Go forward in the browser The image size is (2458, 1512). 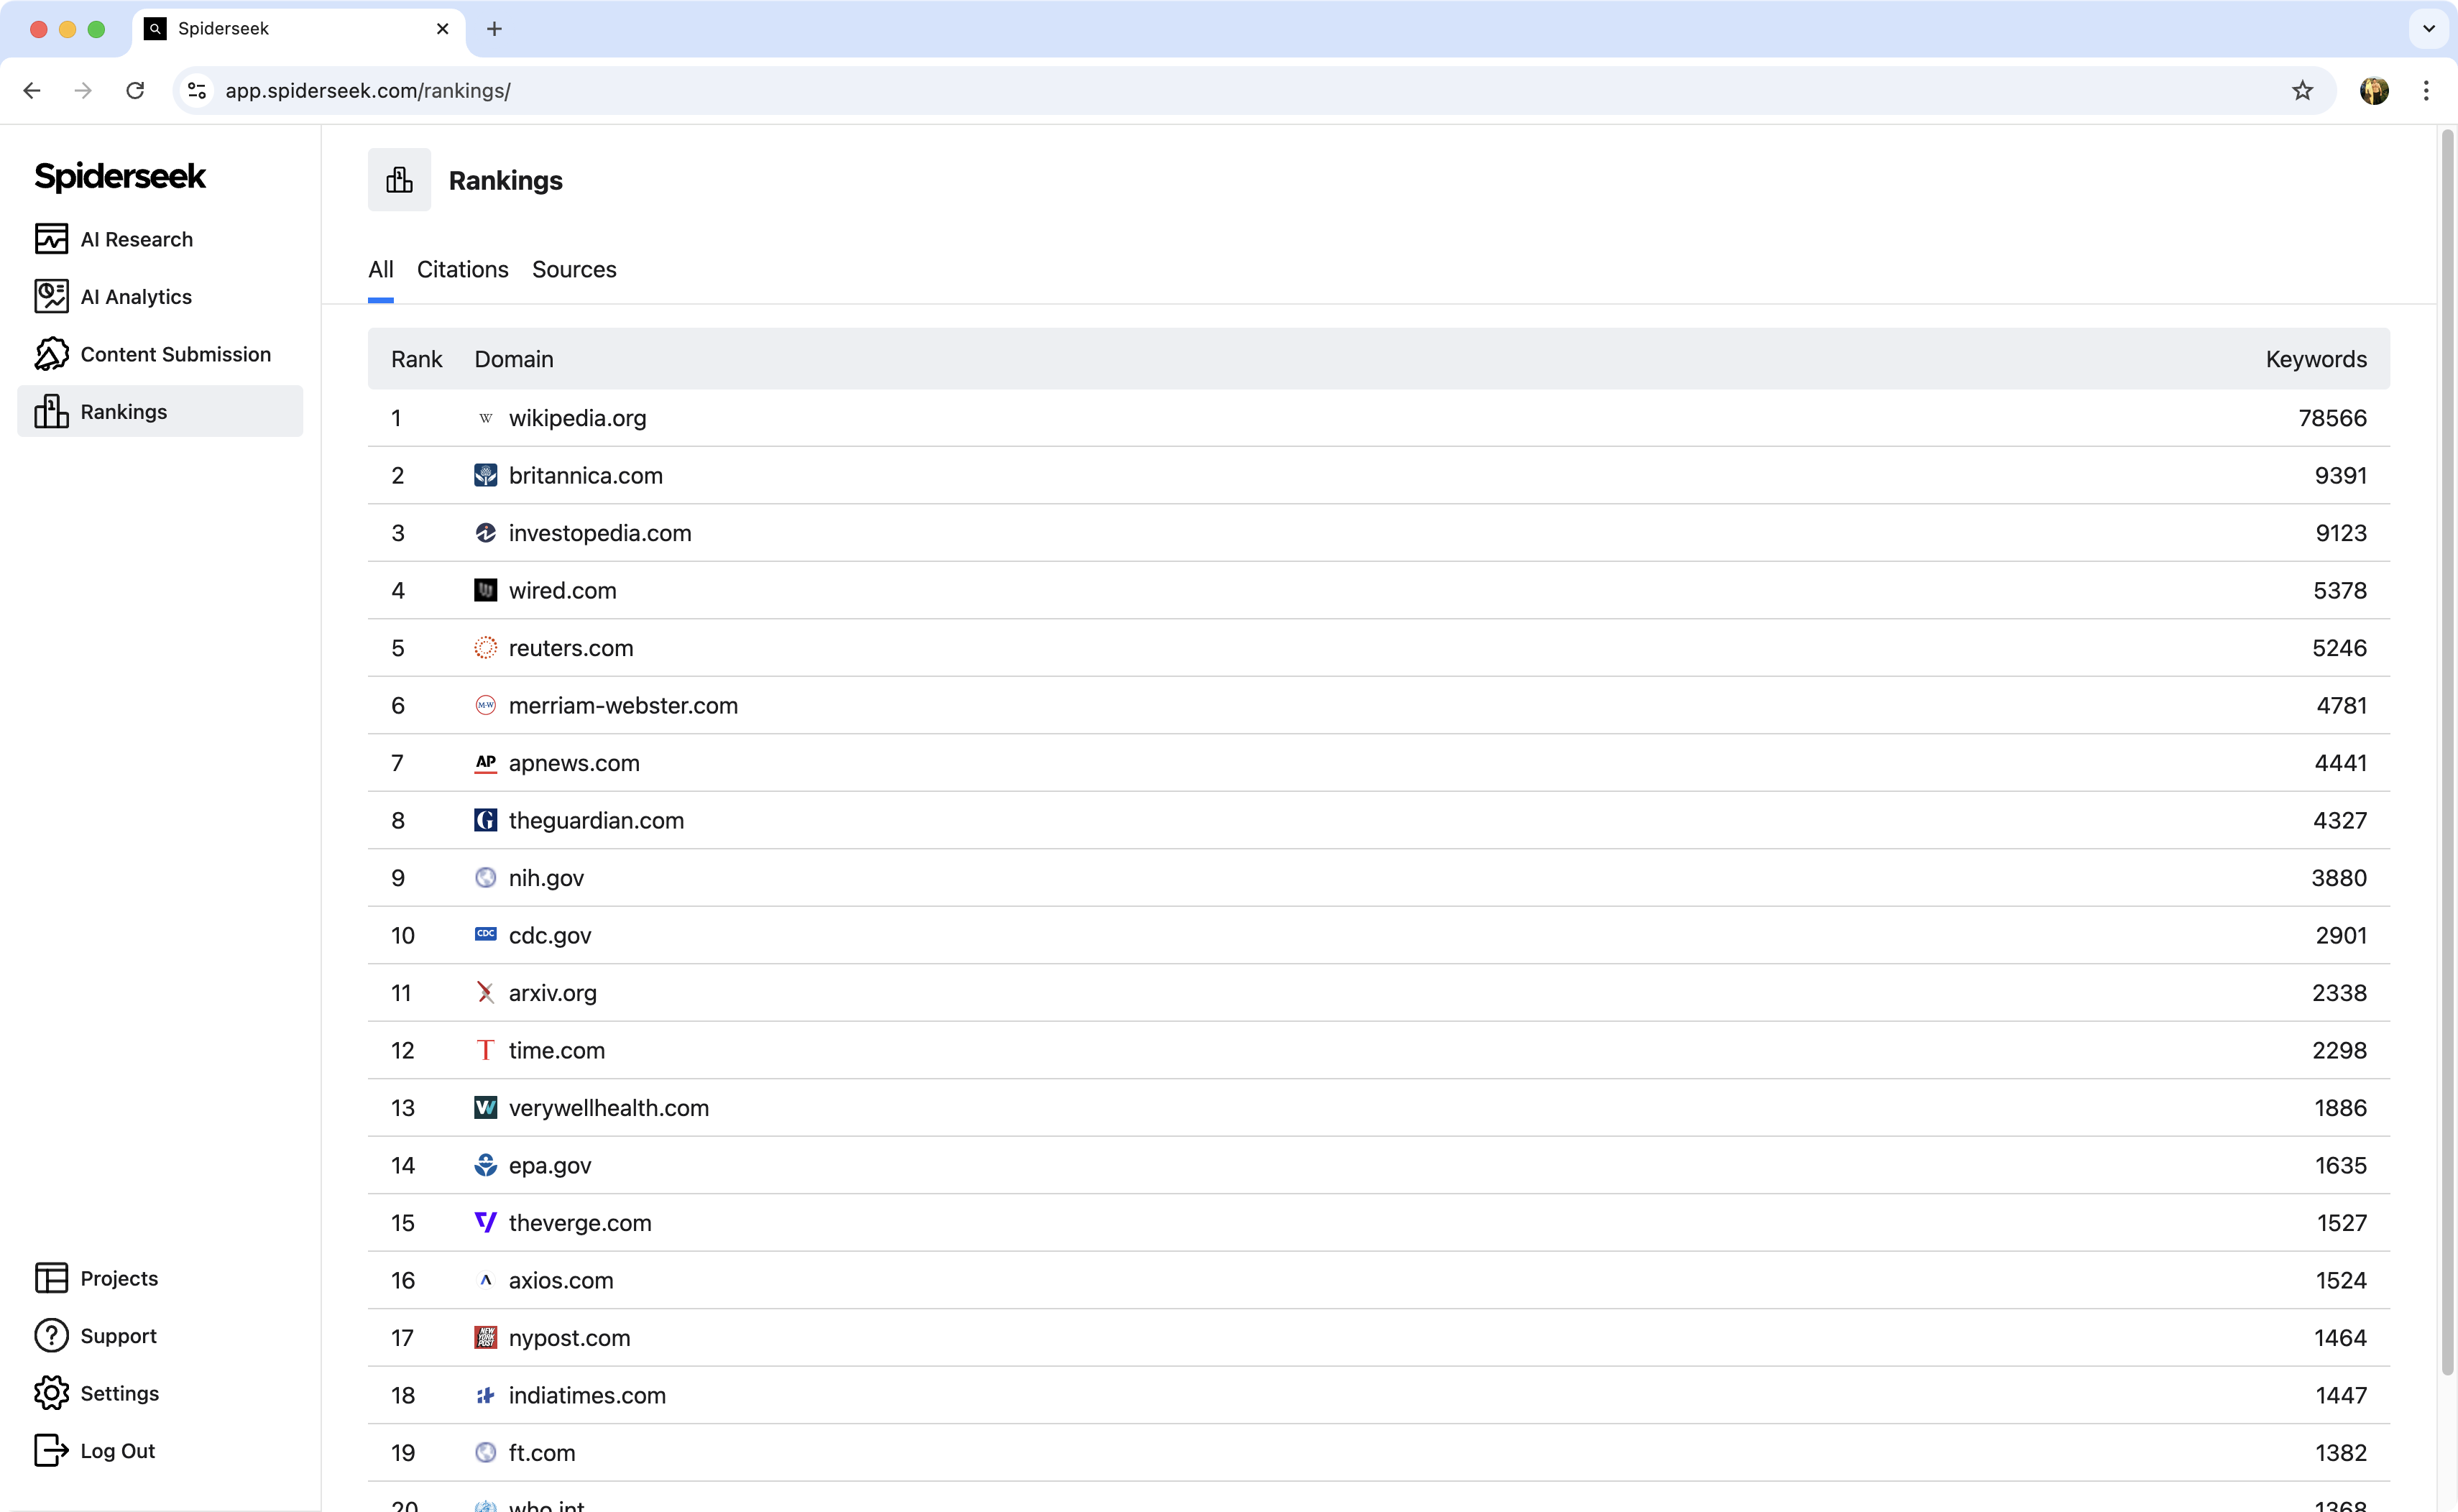tap(84, 91)
